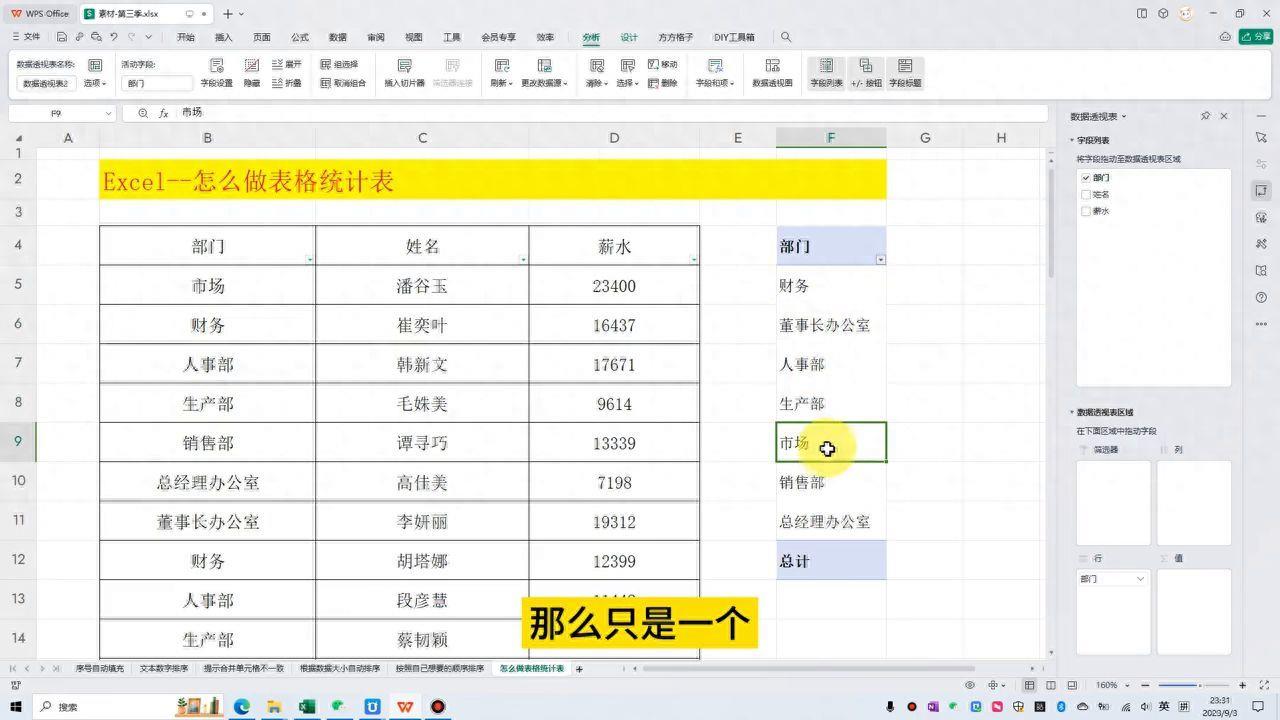Click the help question mark in right sidebar
1280x720 pixels.
tap(1261, 297)
